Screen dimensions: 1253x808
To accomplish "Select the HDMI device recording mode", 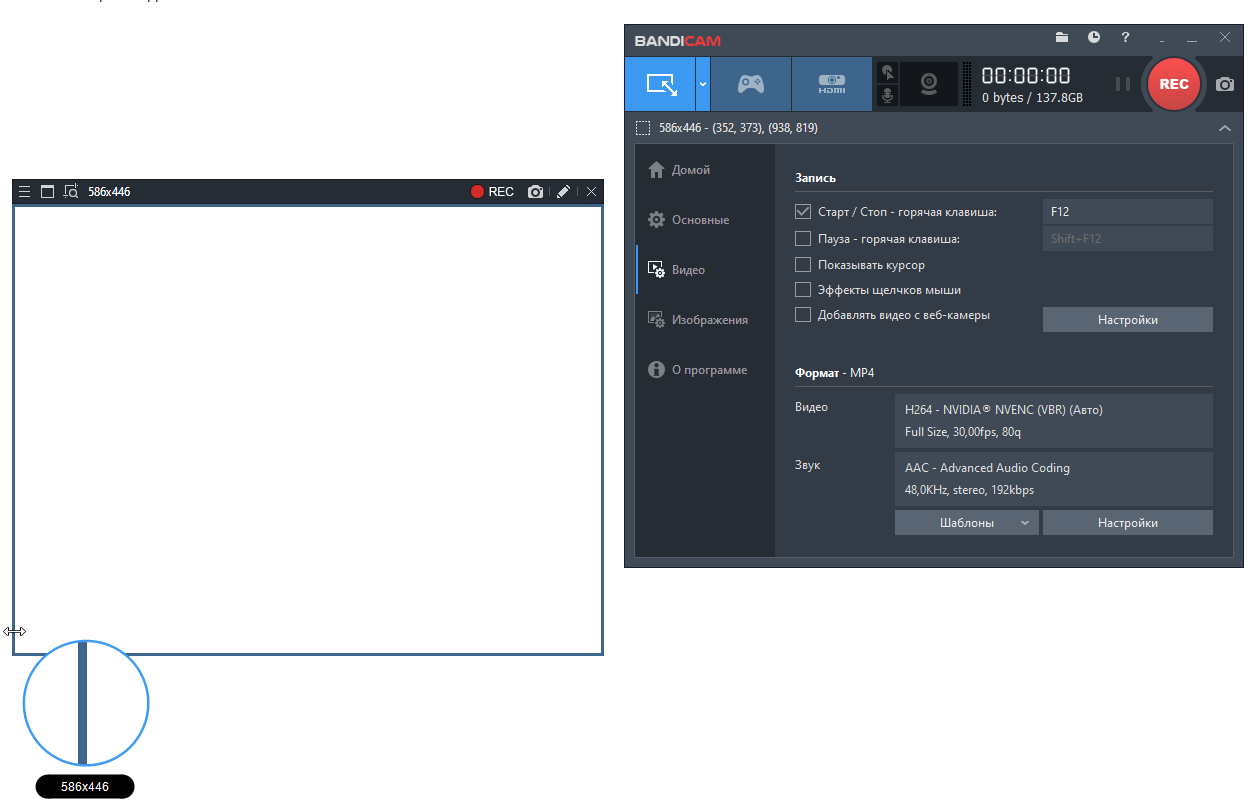I will 831,84.
